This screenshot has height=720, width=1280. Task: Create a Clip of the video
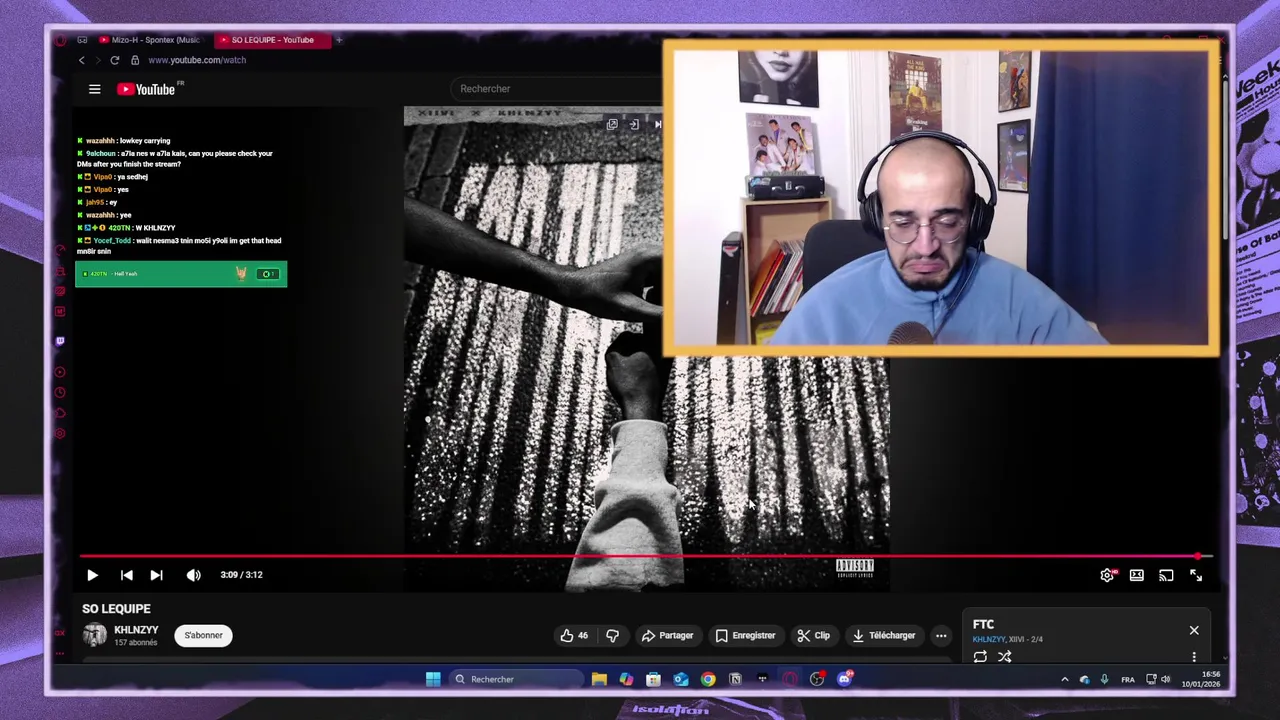[813, 635]
